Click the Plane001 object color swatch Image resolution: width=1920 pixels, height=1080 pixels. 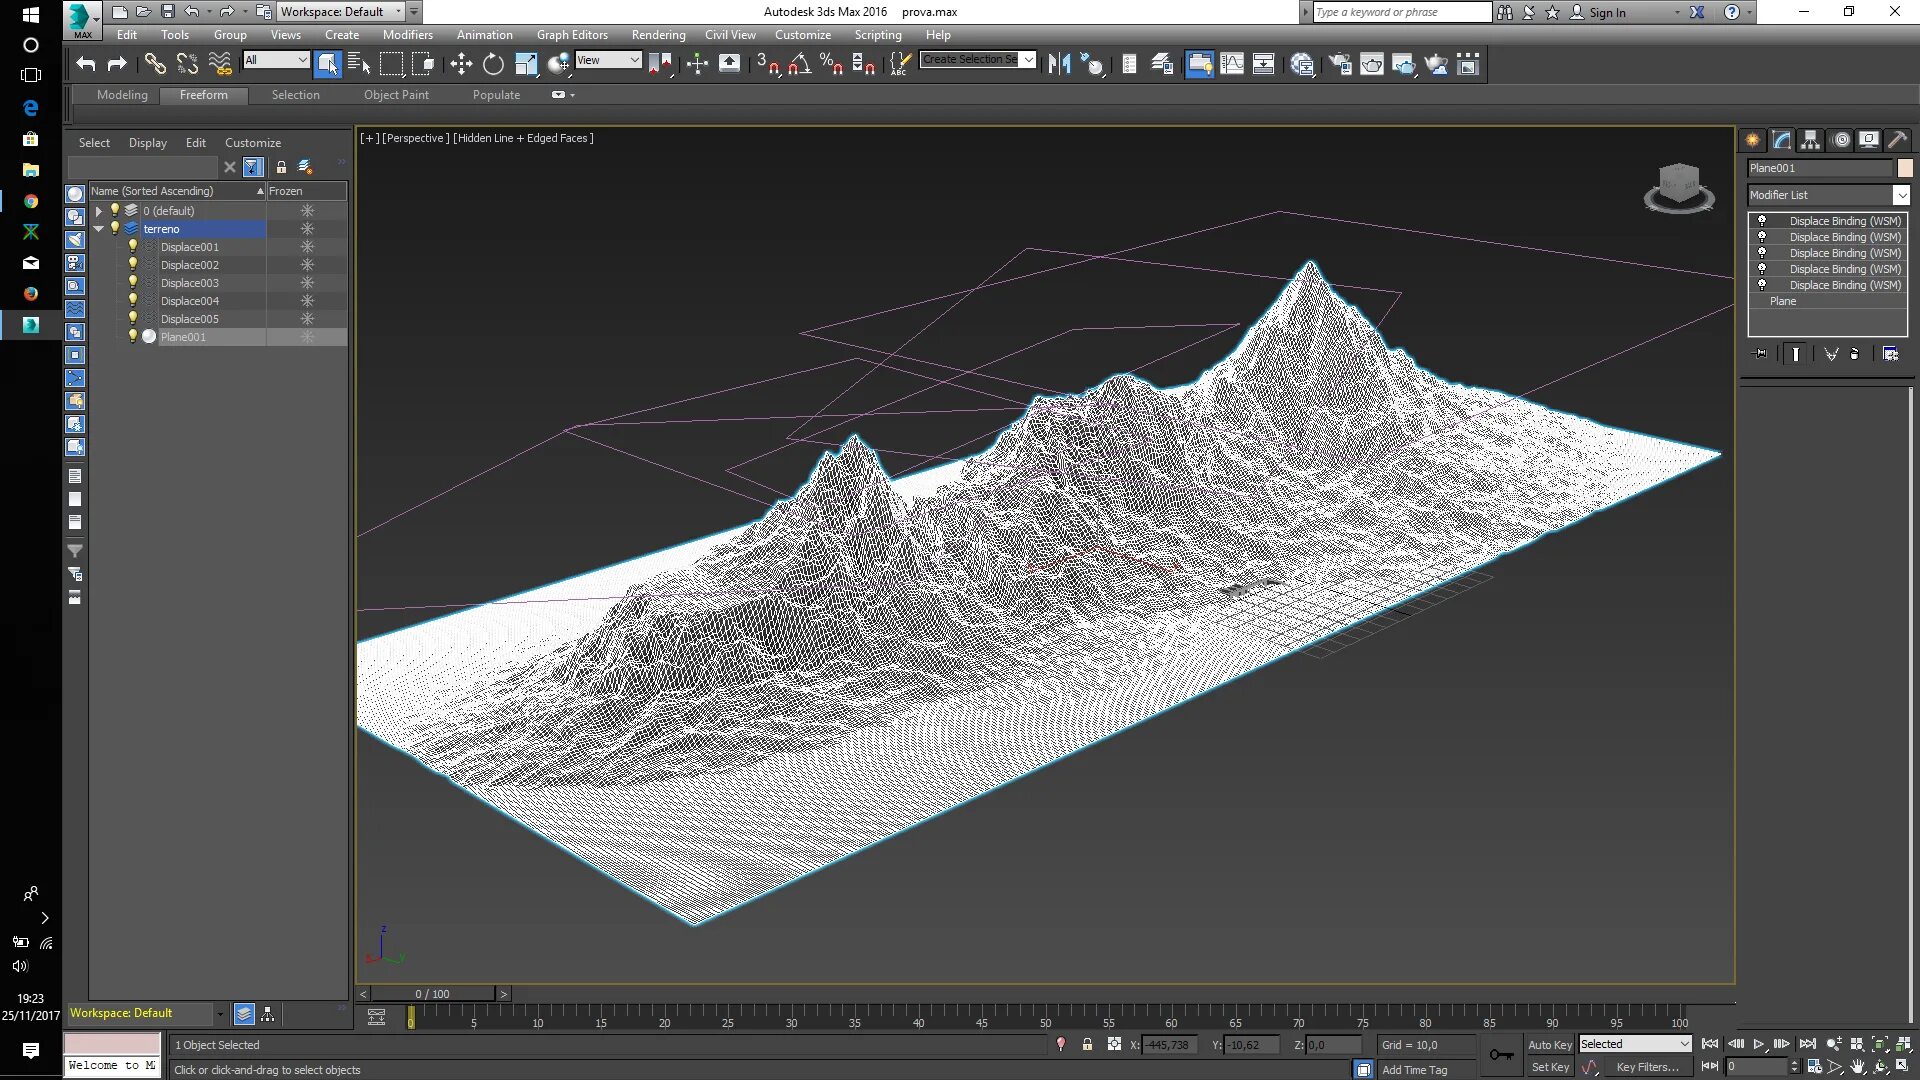click(1905, 168)
